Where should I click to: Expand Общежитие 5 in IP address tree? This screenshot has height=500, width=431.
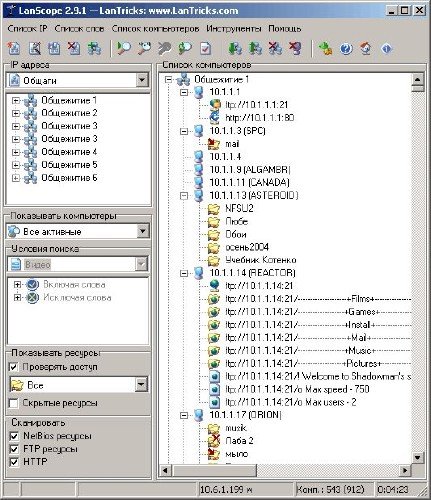click(x=15, y=165)
